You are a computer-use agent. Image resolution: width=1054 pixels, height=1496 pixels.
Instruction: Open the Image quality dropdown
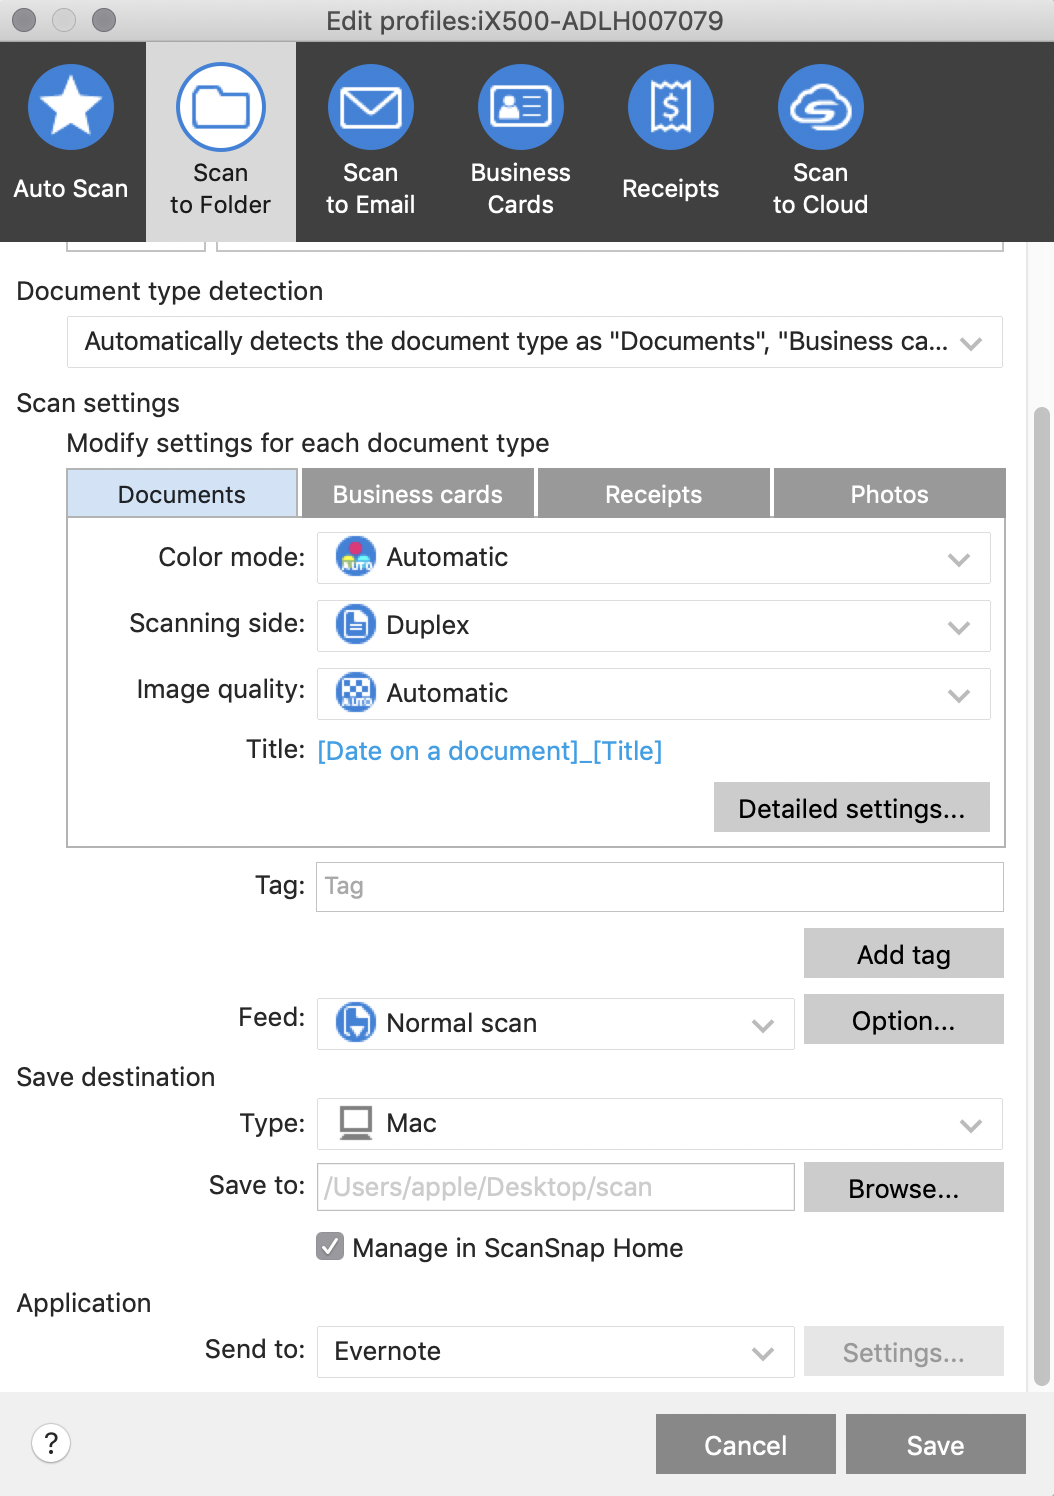654,694
